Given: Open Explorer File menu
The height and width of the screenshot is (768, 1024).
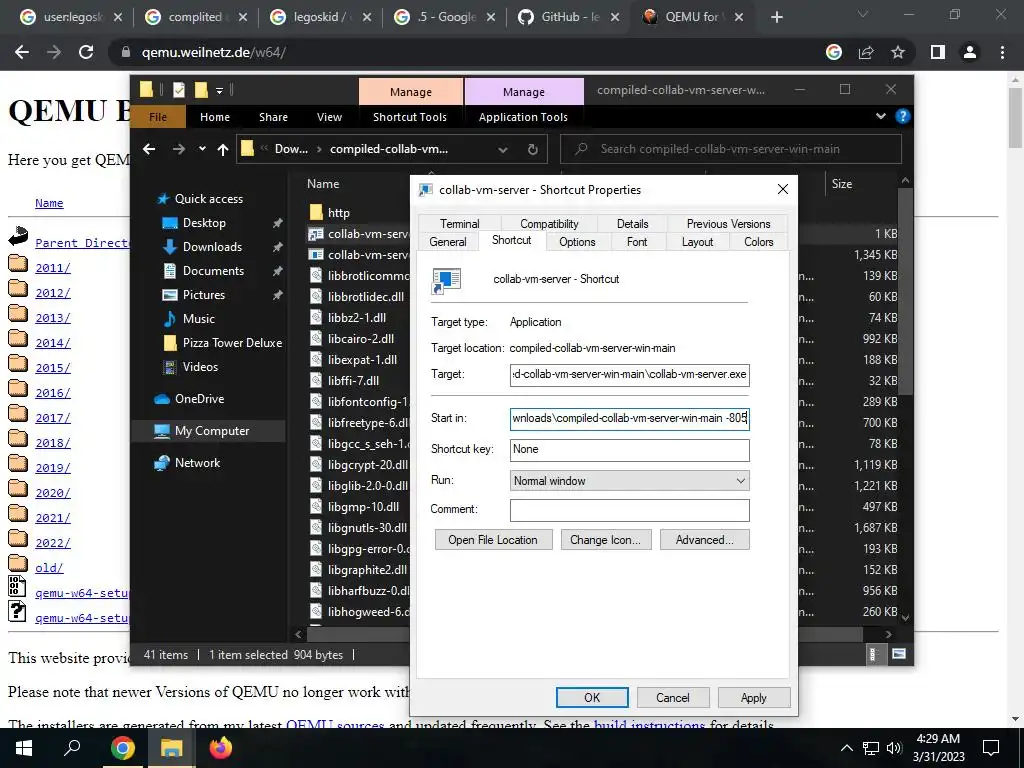Looking at the screenshot, I should tap(158, 117).
